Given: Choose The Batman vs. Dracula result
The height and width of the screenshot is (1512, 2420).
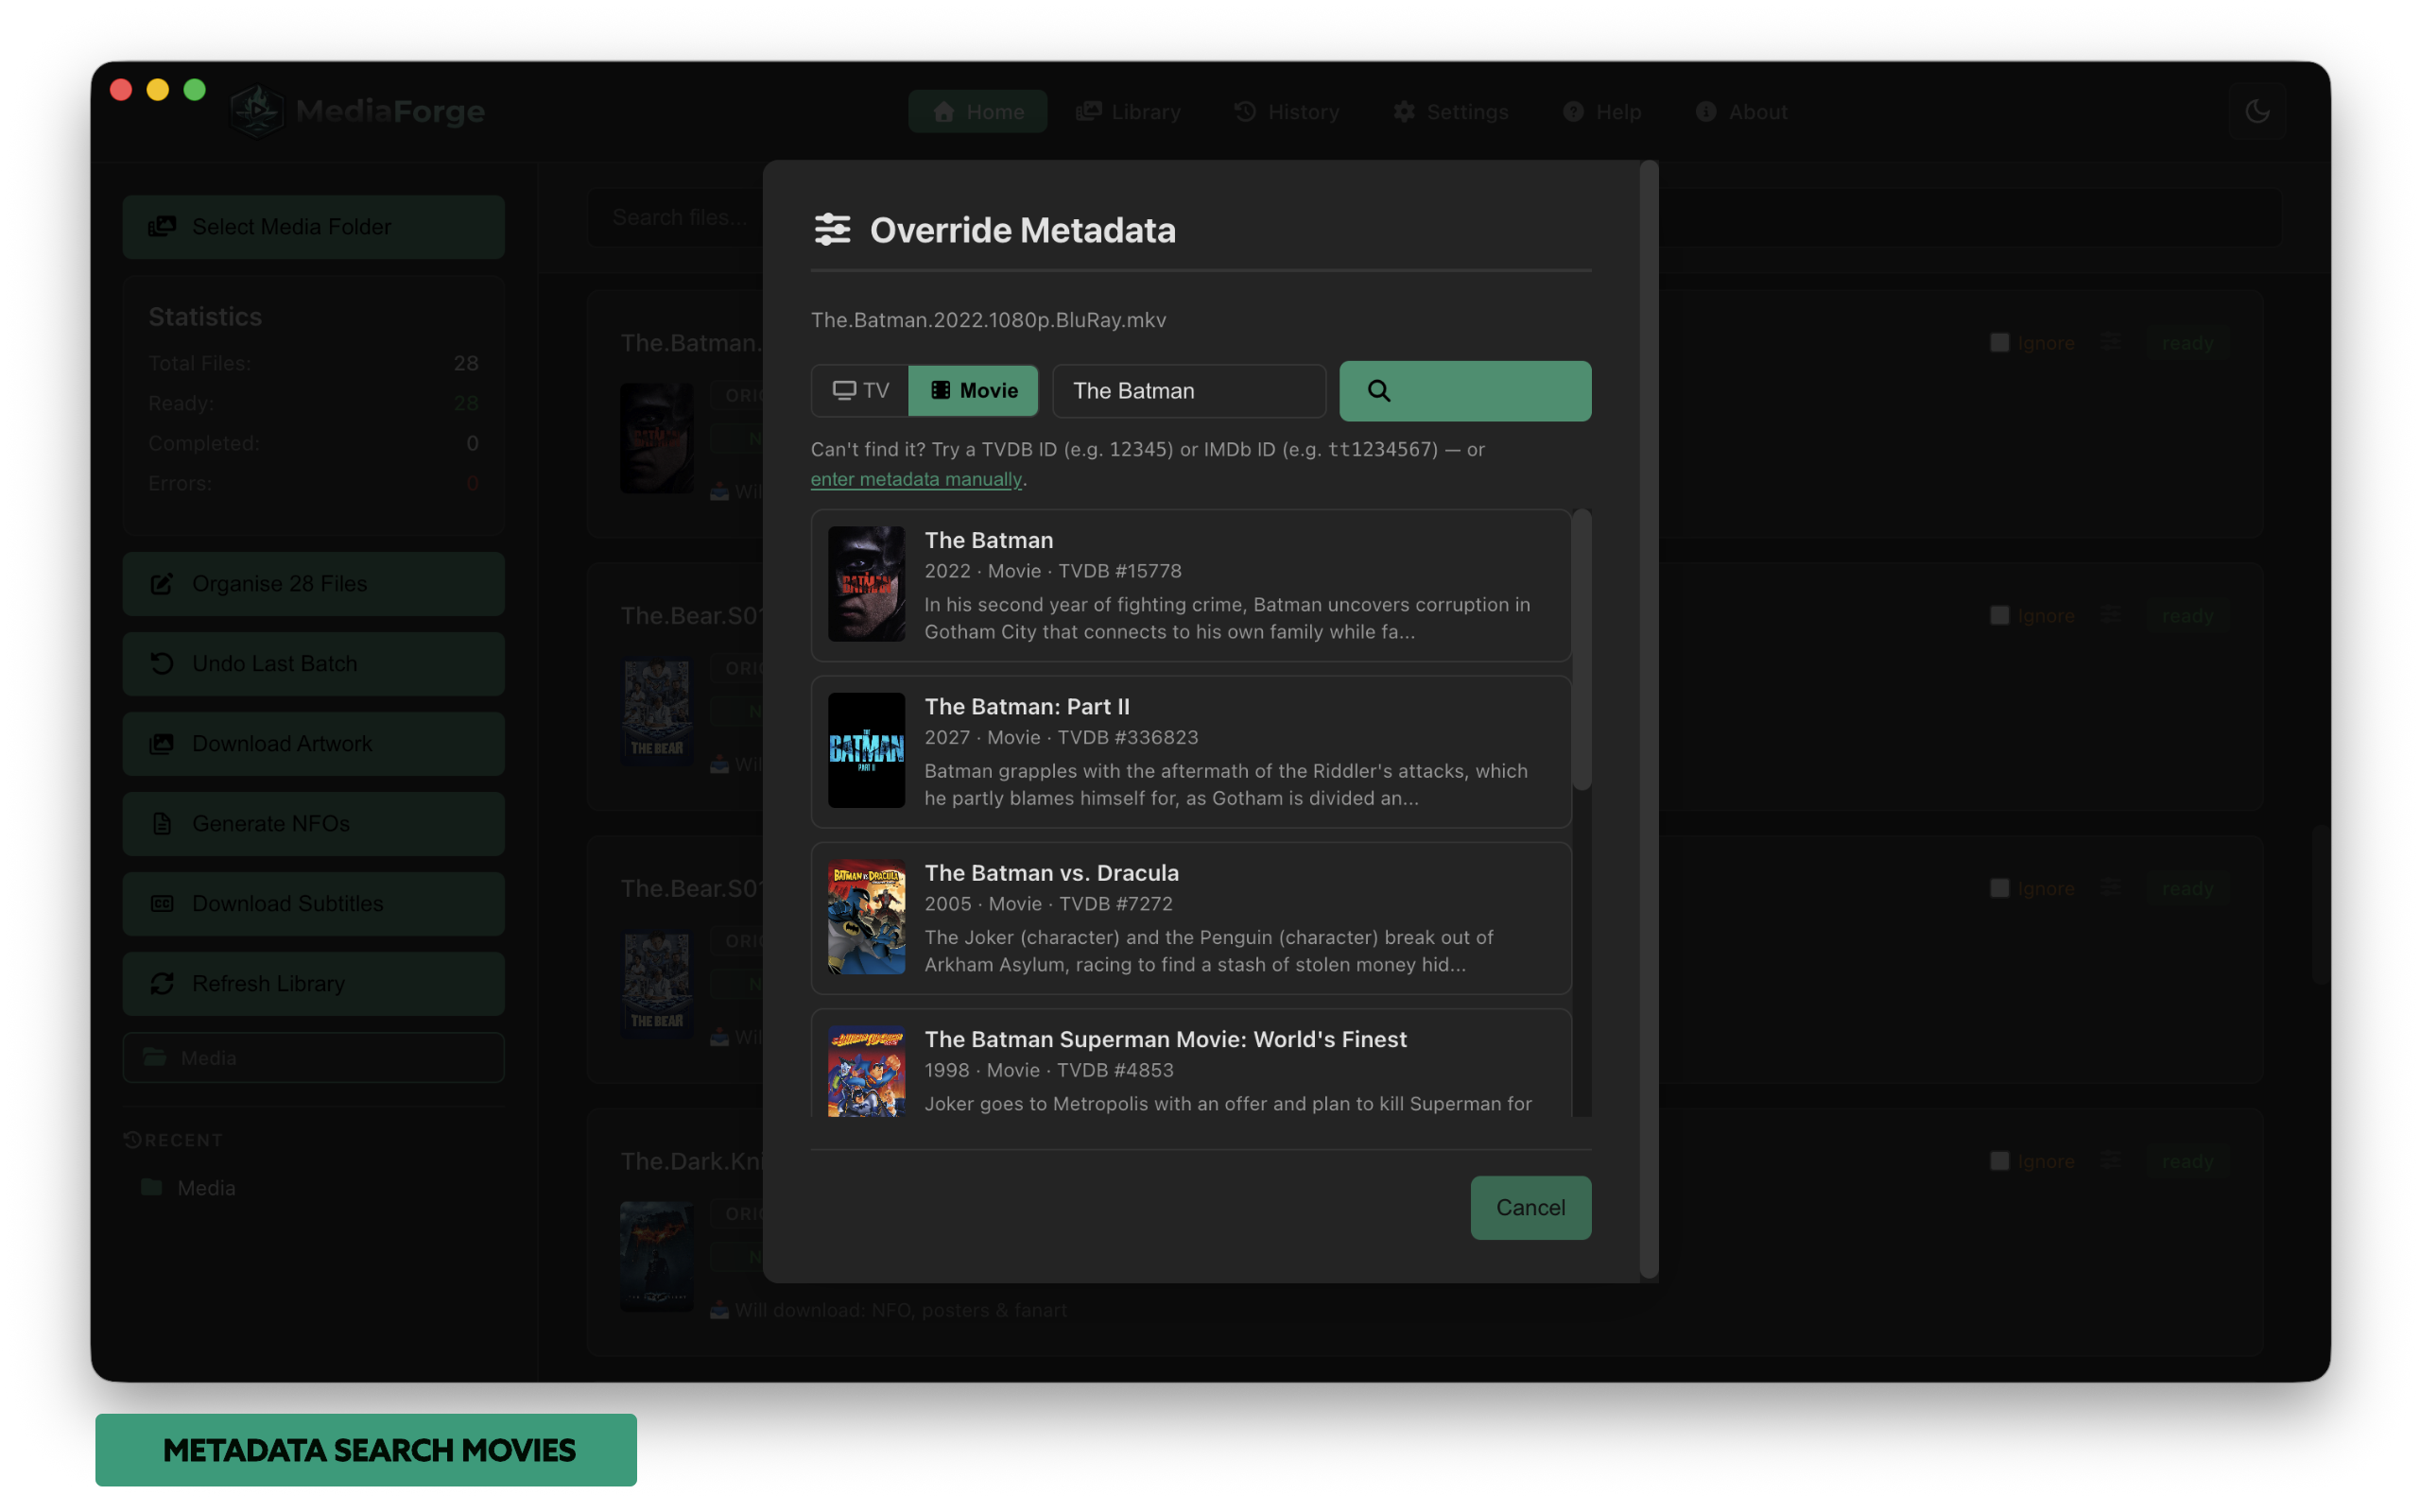Looking at the screenshot, I should [x=1191, y=917].
